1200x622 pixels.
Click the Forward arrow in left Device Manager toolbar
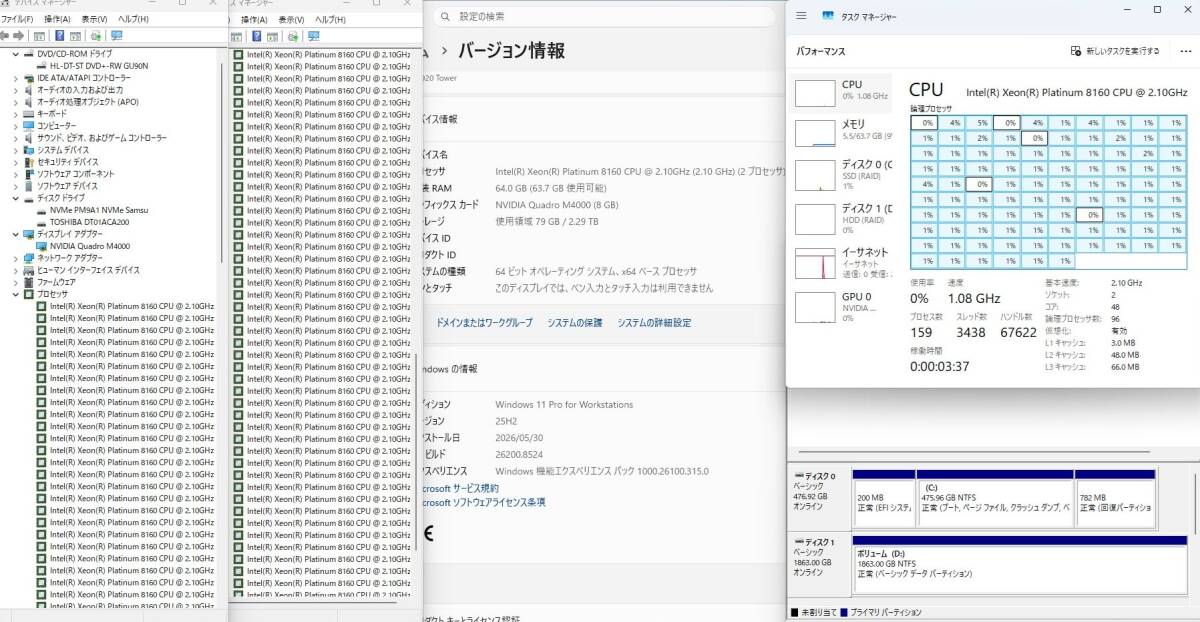click(19, 36)
